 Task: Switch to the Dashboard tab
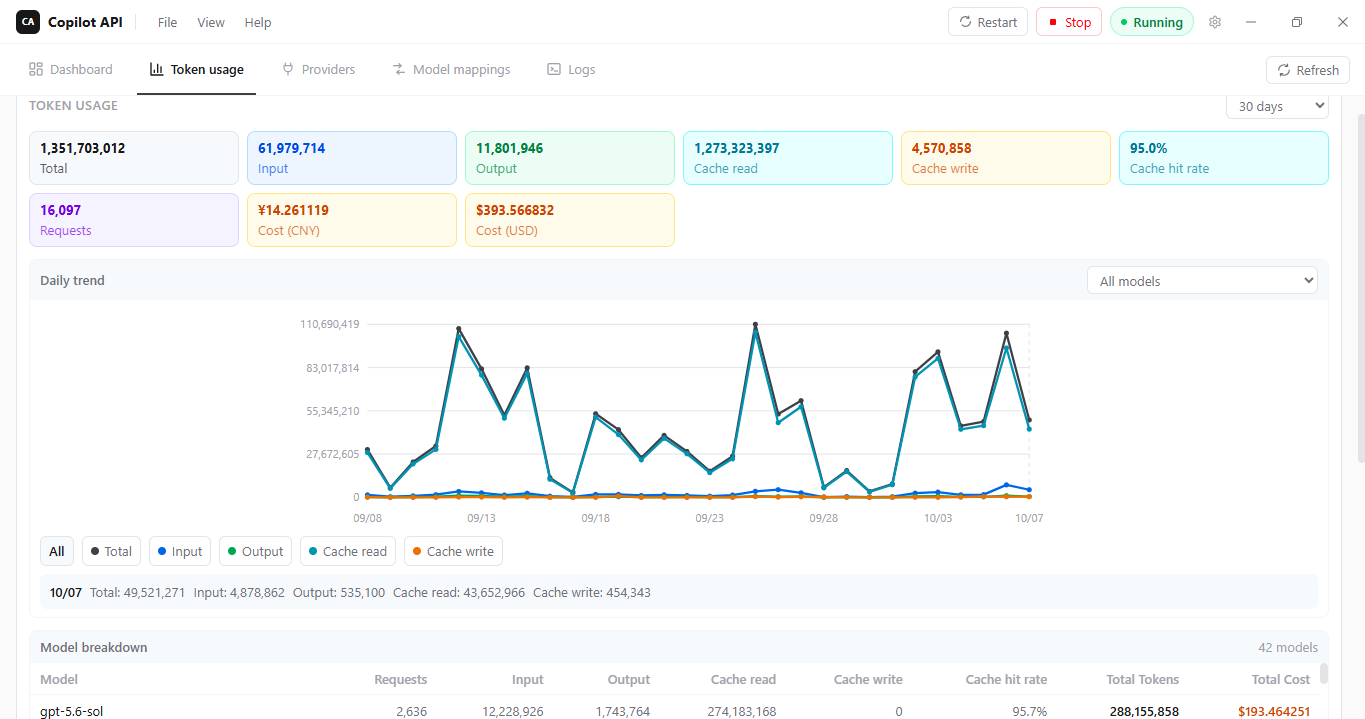pyautogui.click(x=71, y=69)
